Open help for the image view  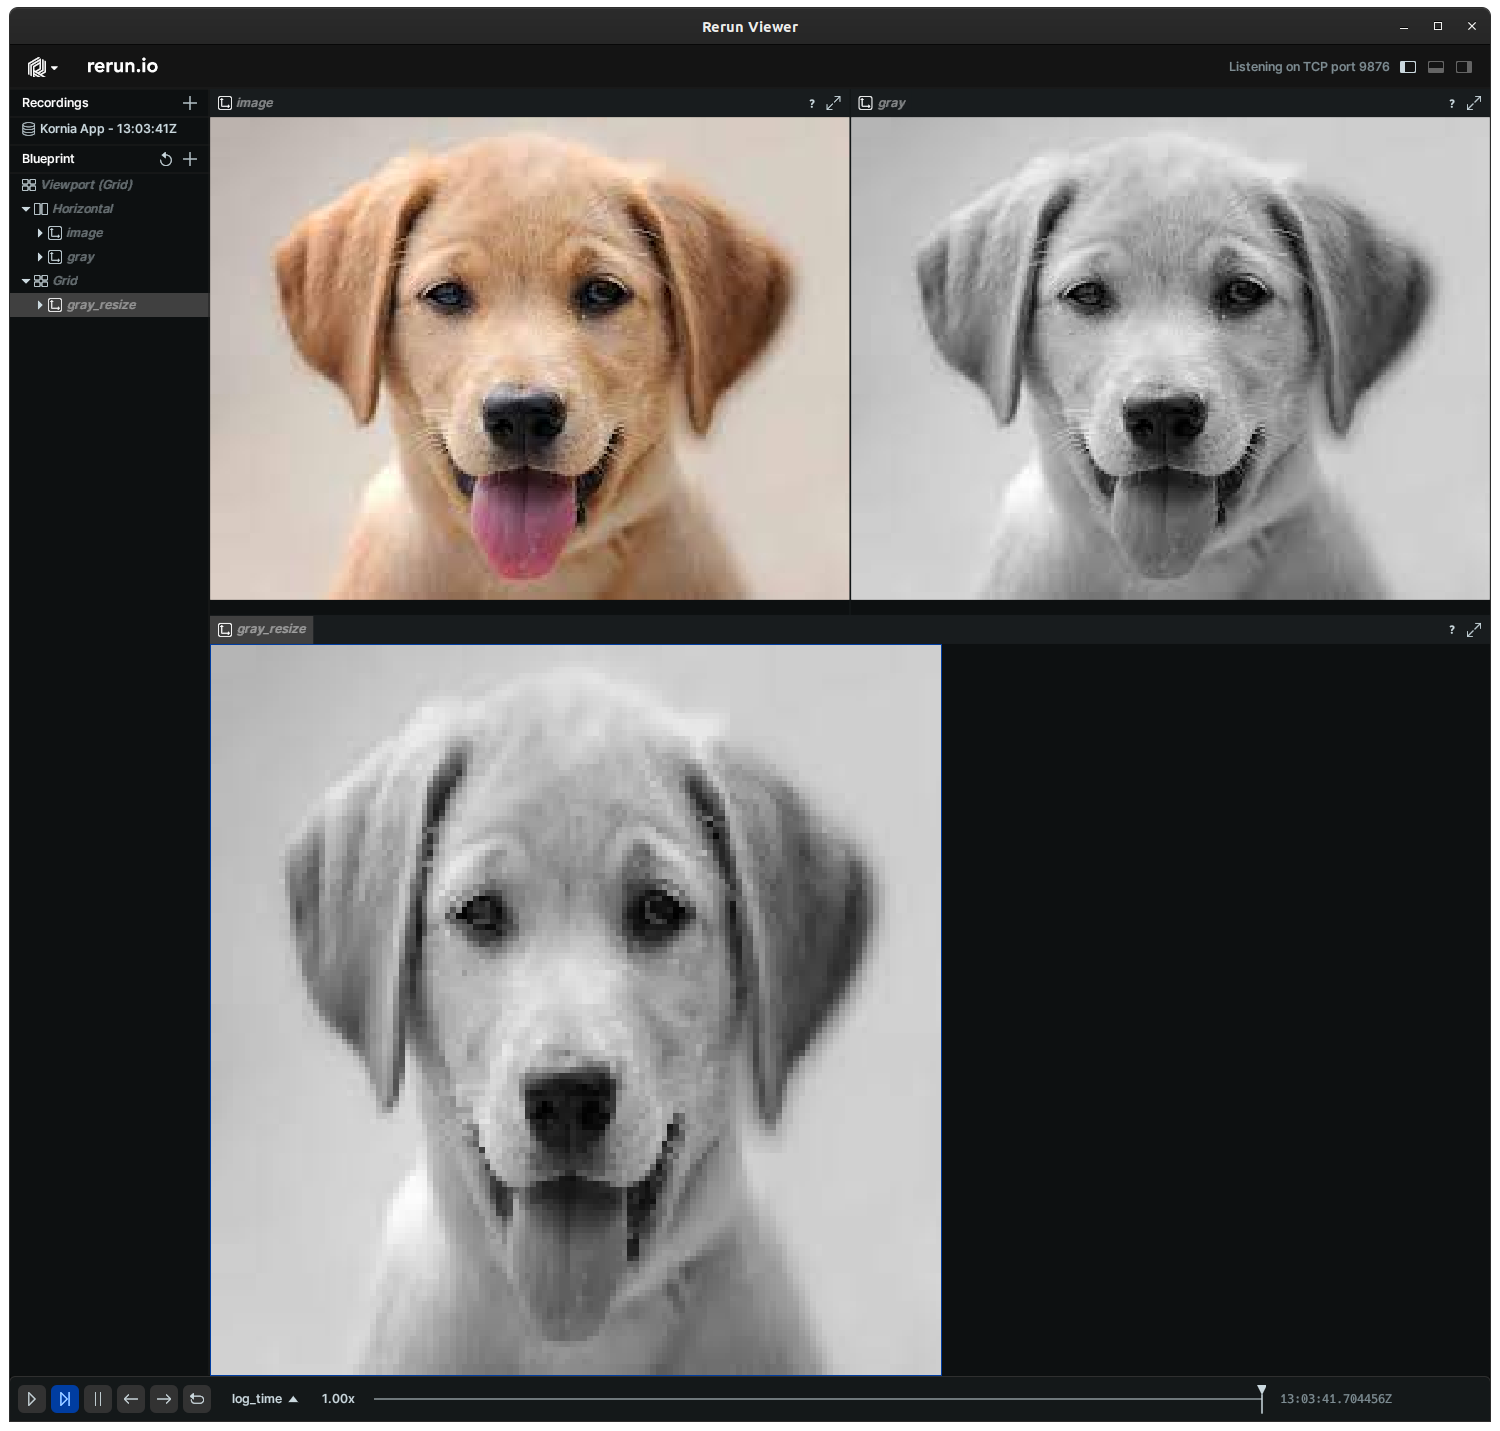pos(810,102)
